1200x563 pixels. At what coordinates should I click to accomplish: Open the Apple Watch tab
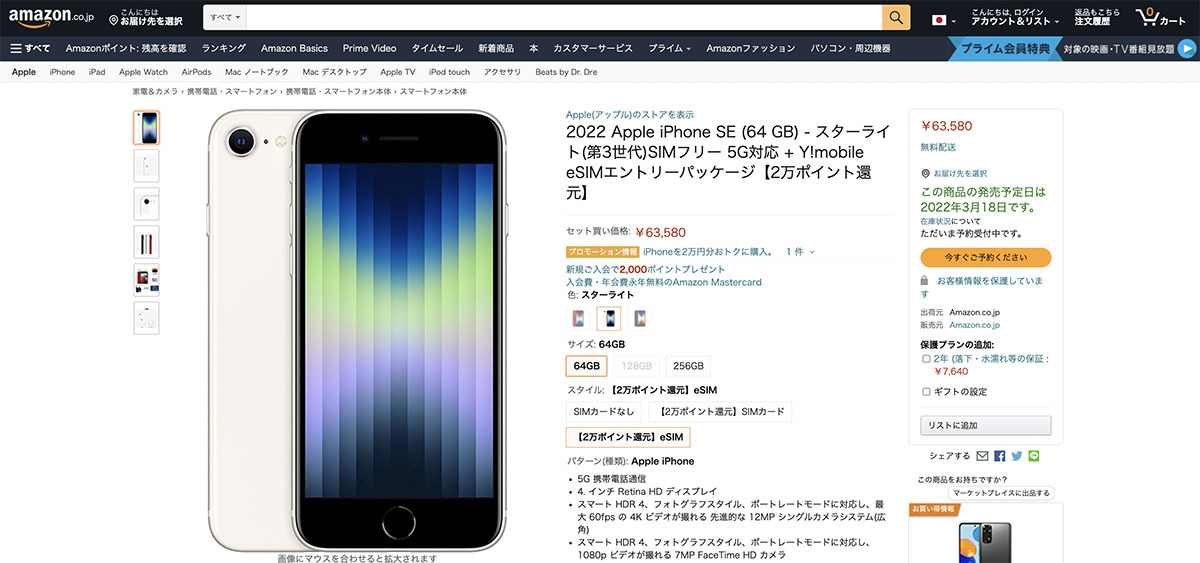coord(143,72)
